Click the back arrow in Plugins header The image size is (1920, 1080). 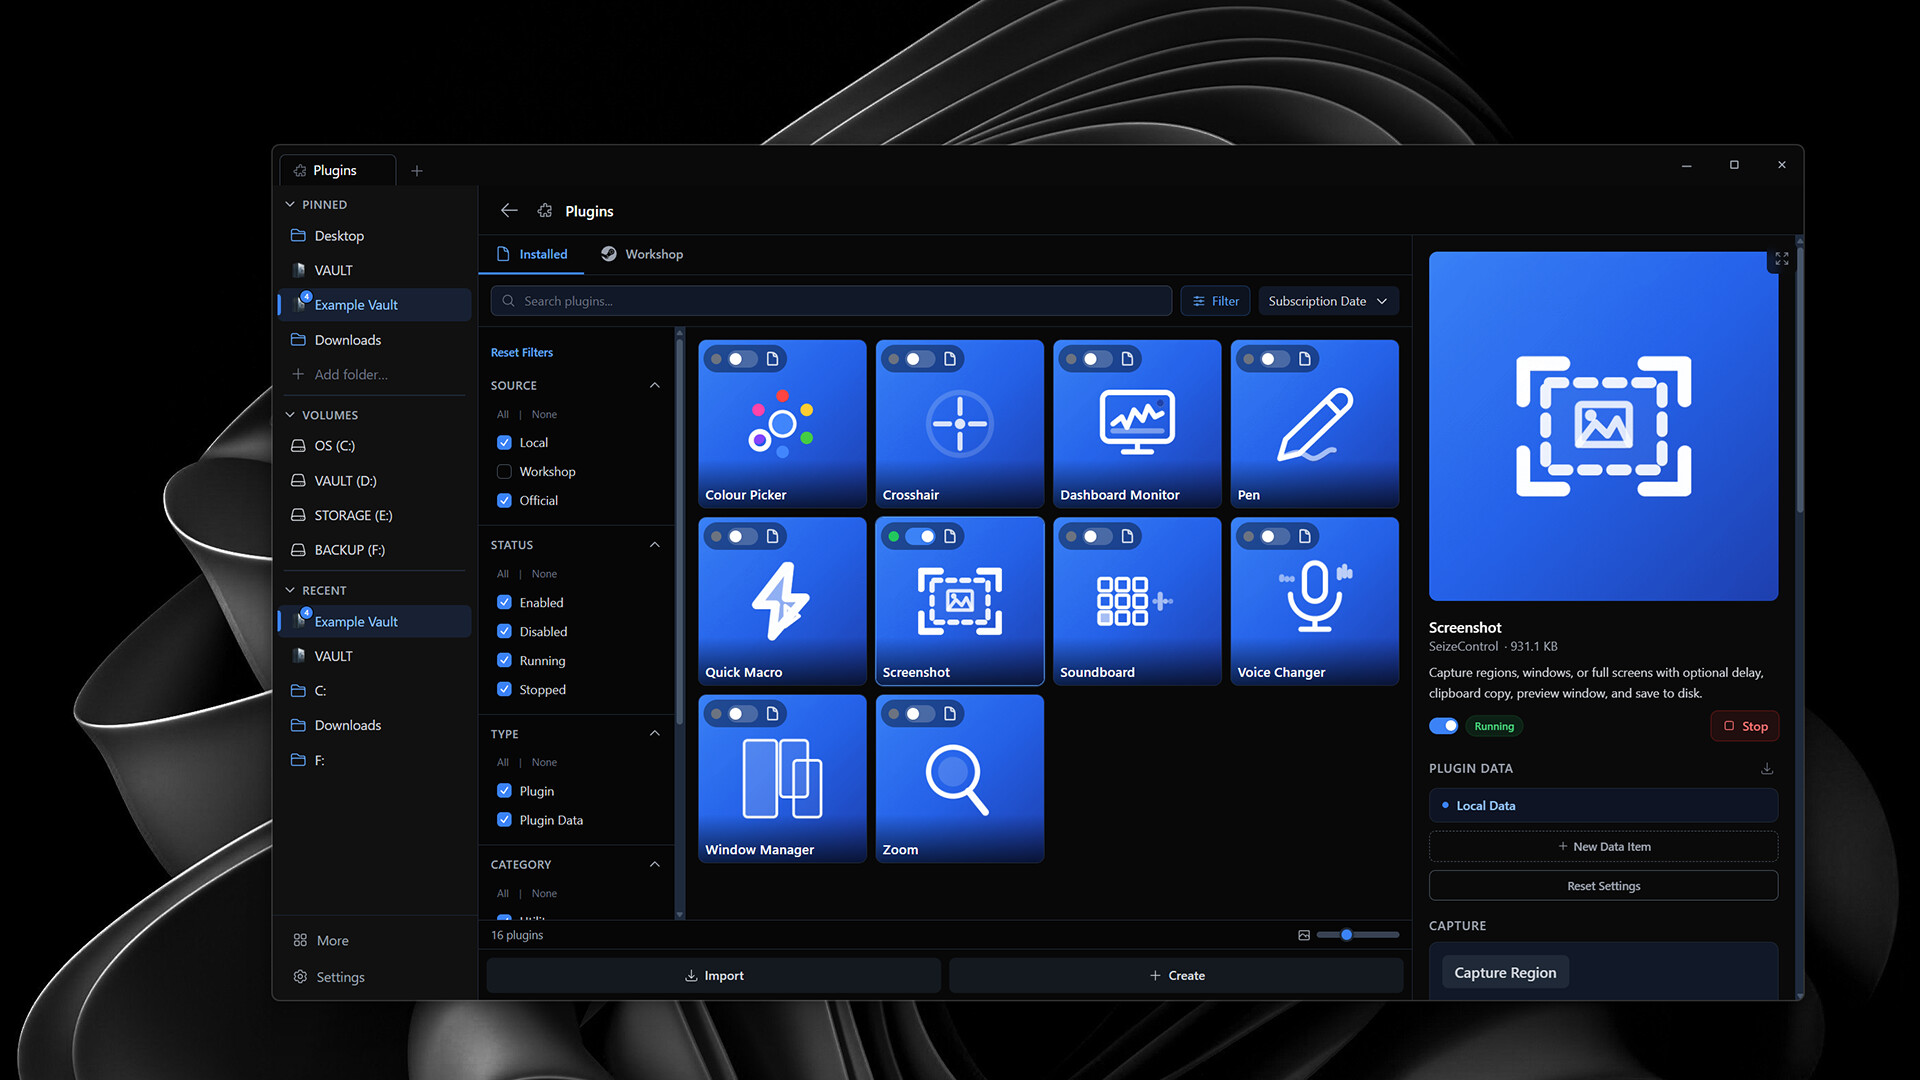509,211
